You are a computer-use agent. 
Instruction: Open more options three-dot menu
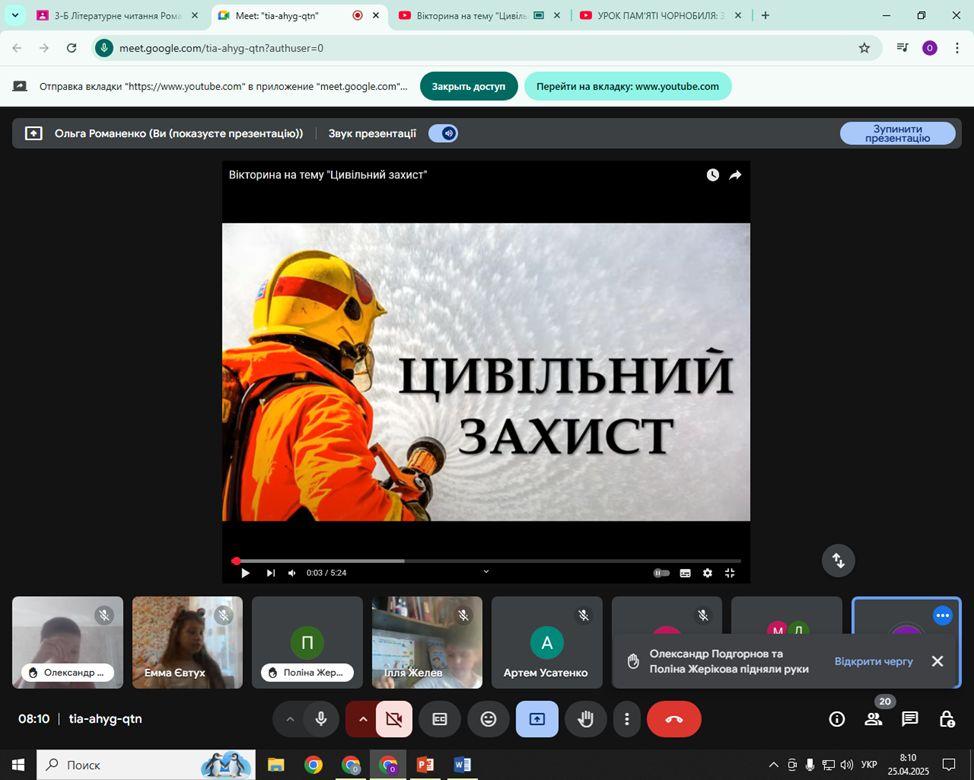[x=627, y=719]
